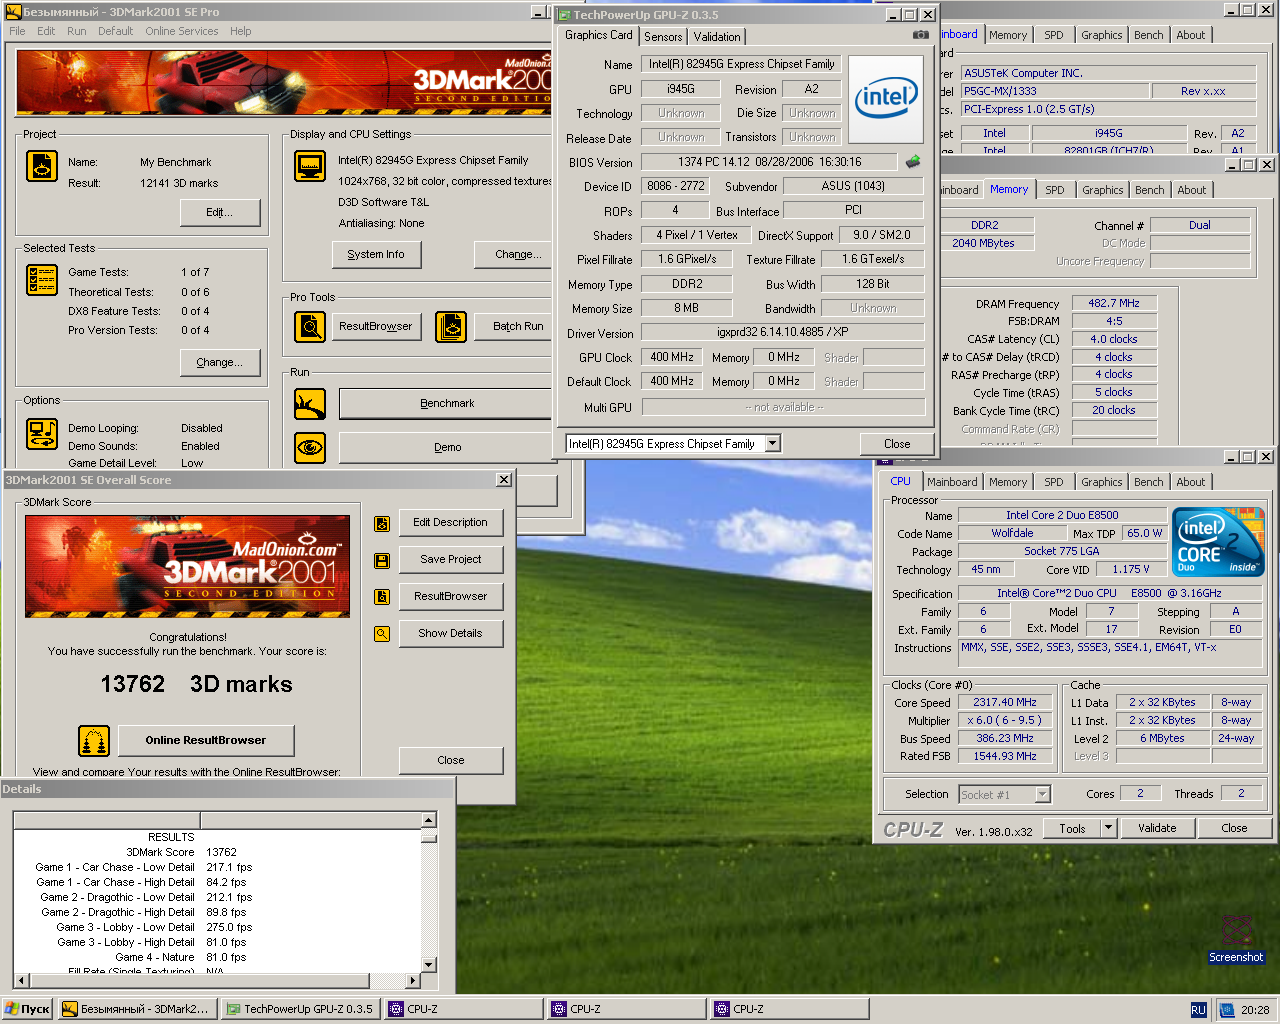Image resolution: width=1280 pixels, height=1024 pixels.
Task: Click Change... under Selected Tests
Action: (x=220, y=363)
